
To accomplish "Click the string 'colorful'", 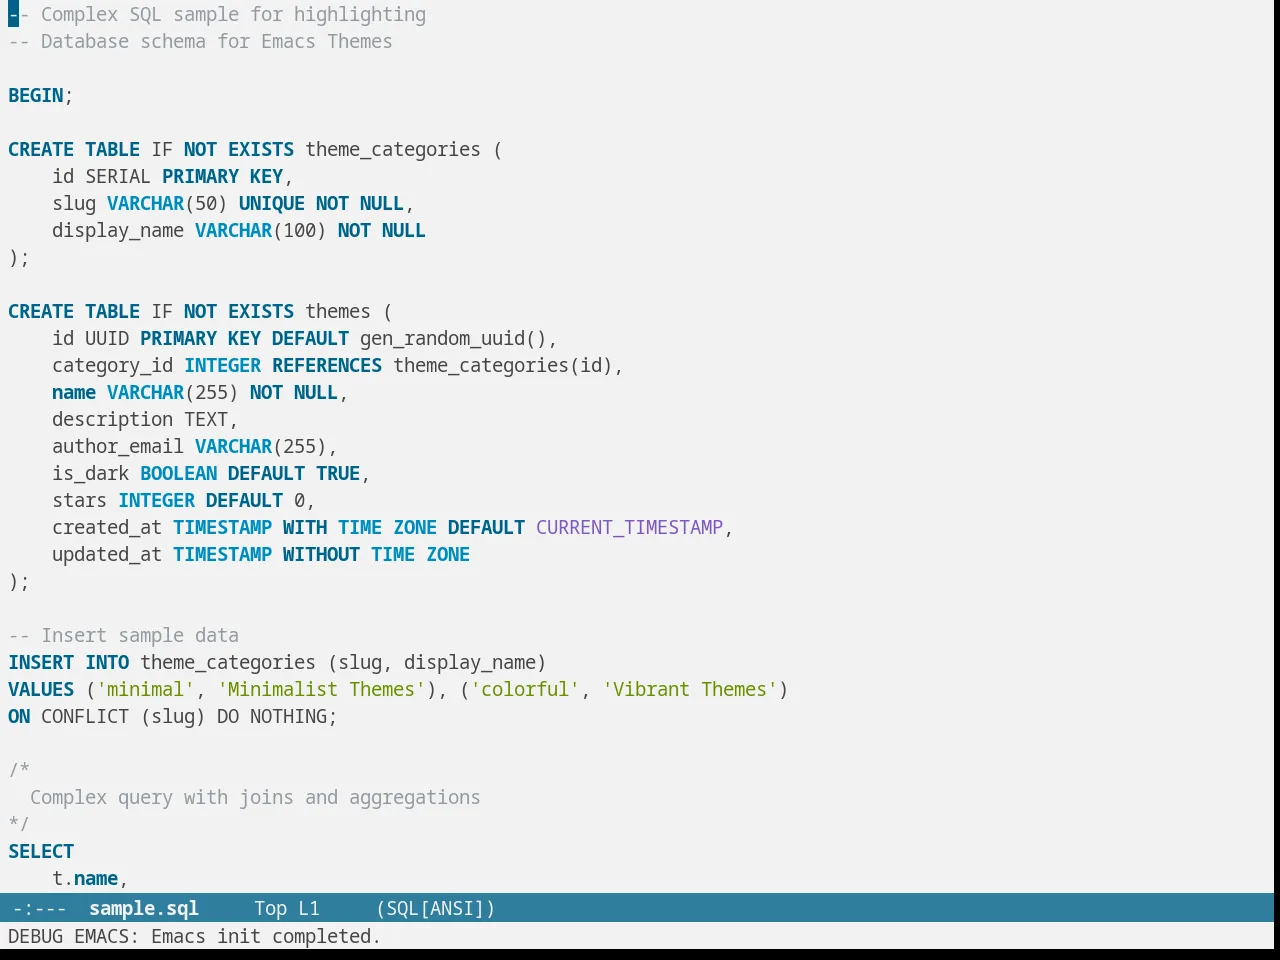I will (x=524, y=689).
